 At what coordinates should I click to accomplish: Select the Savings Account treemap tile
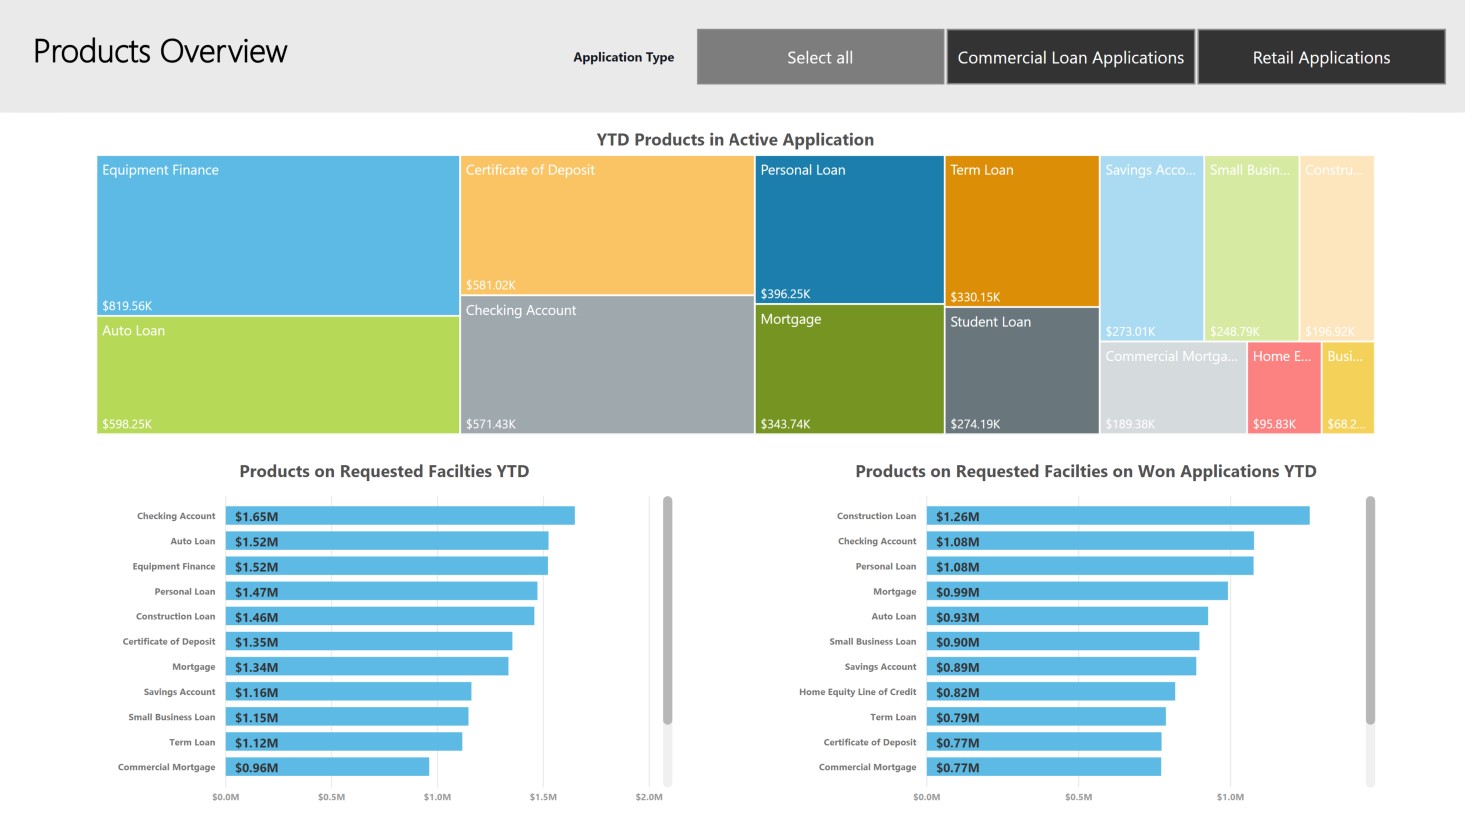[x=1152, y=248]
